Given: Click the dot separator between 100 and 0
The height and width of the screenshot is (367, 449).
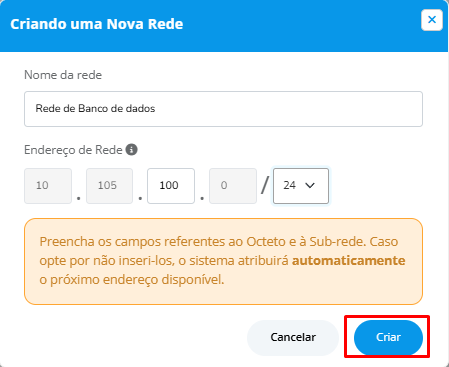Looking at the screenshot, I should pos(202,198).
